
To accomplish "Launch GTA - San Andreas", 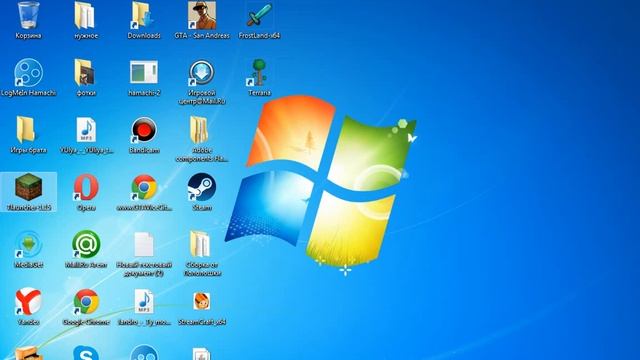I will [x=202, y=16].
